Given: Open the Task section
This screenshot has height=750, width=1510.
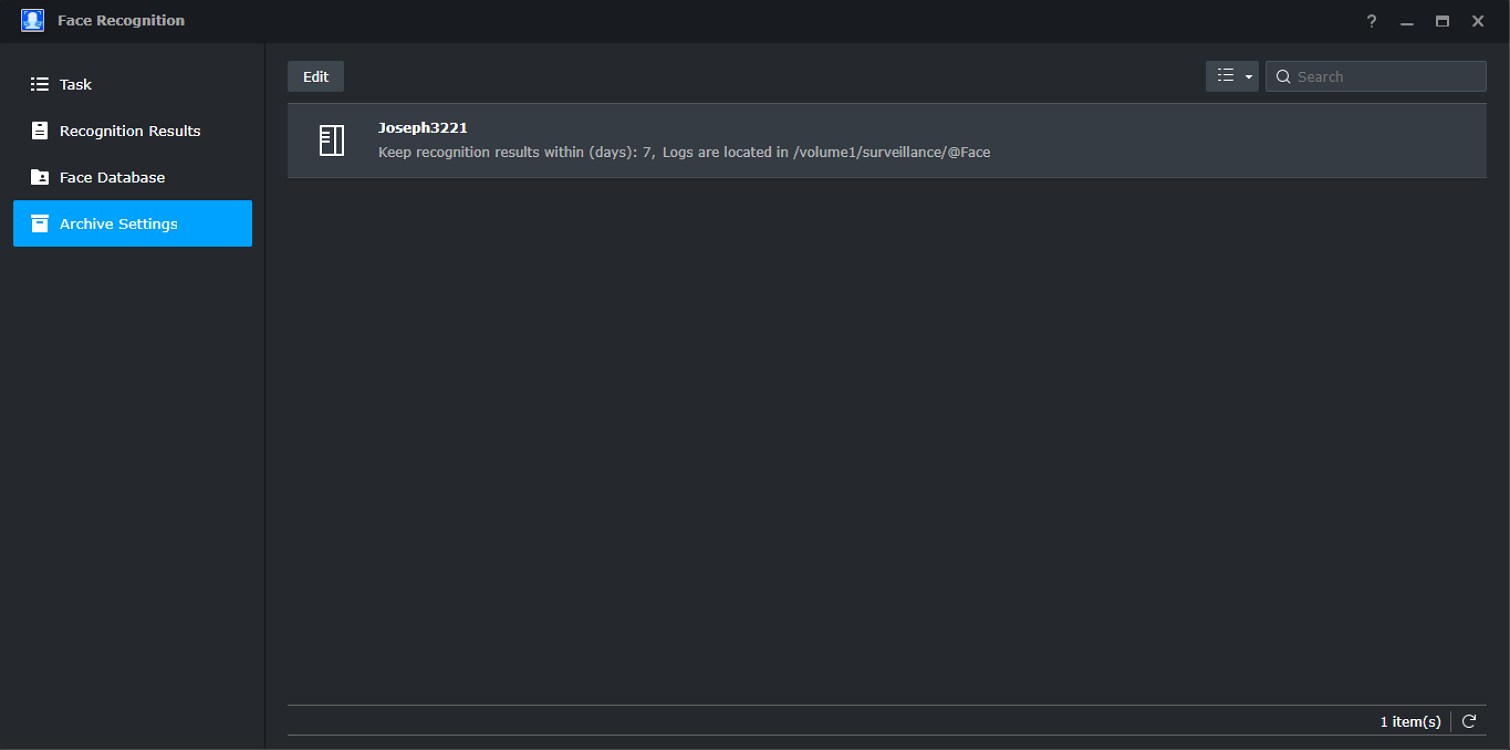Looking at the screenshot, I should 76,85.
